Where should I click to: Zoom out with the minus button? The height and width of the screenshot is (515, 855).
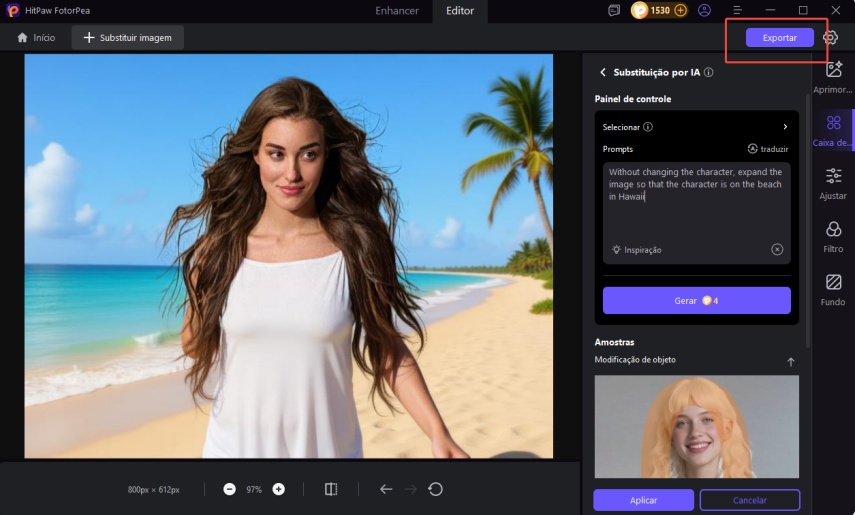tap(229, 489)
